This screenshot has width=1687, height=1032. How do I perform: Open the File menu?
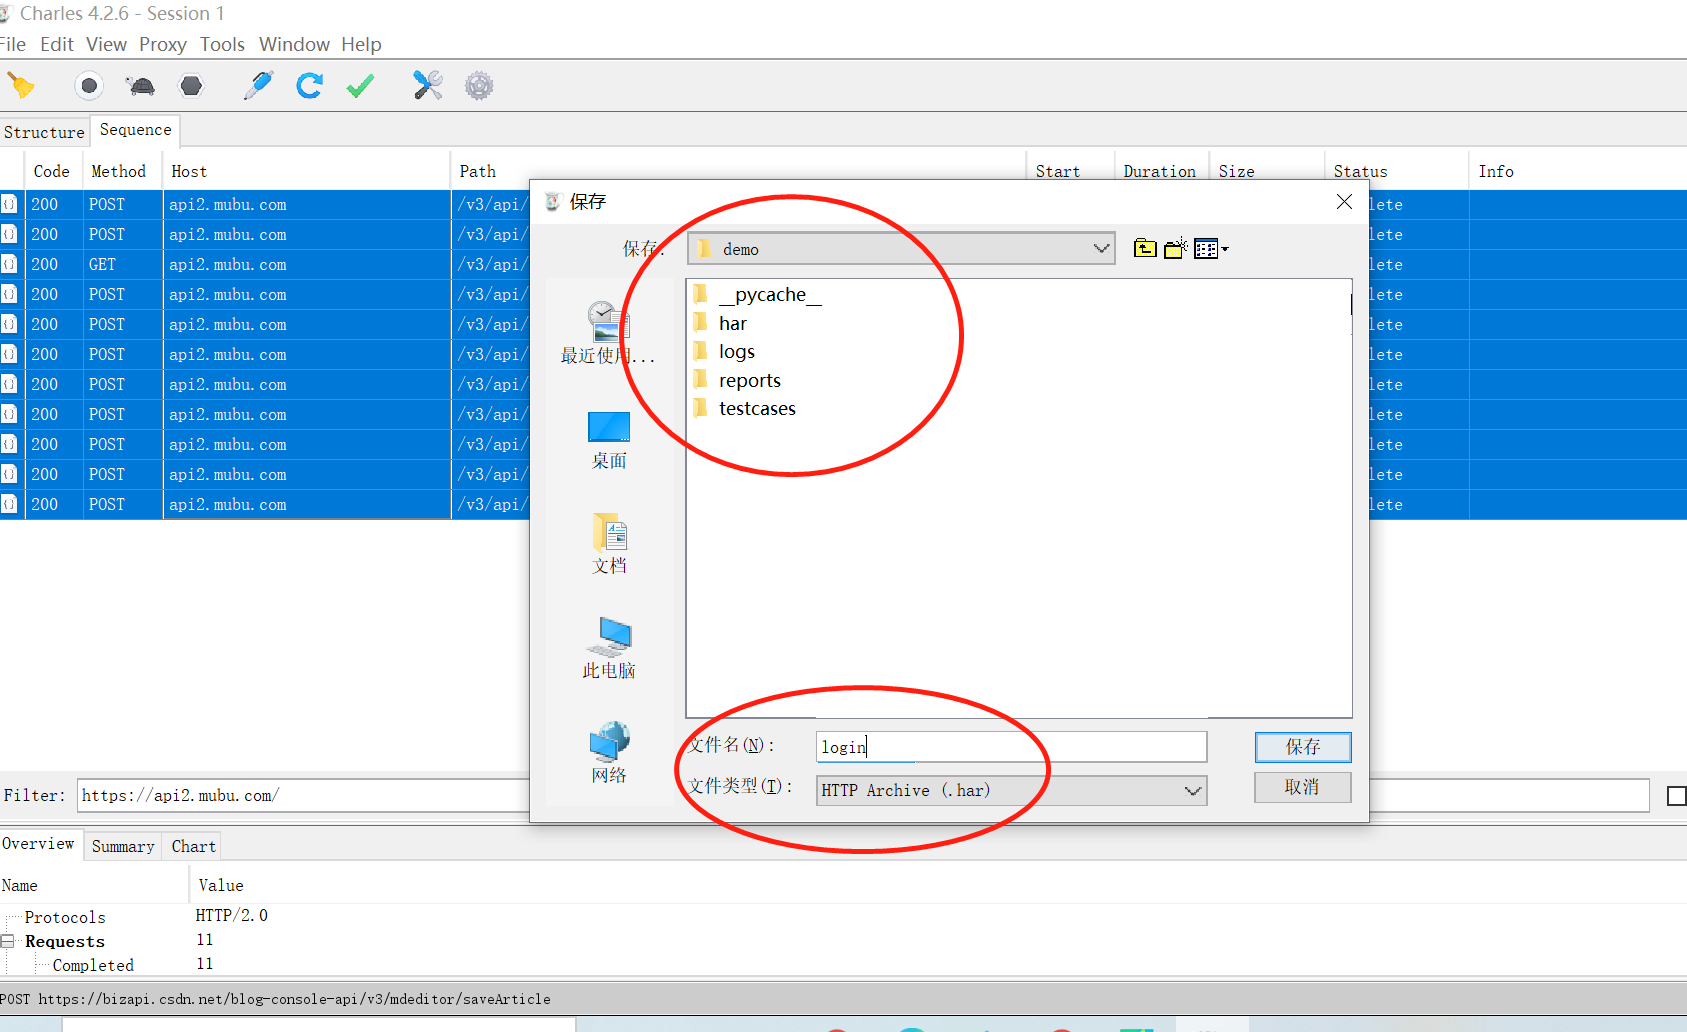[x=13, y=44]
